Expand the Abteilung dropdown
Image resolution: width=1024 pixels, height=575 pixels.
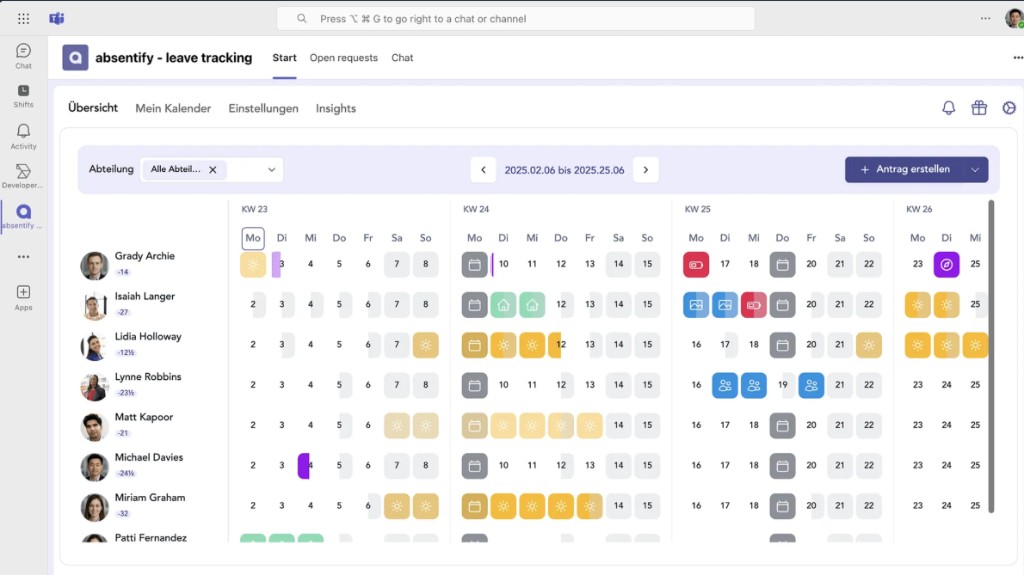[x=271, y=170]
